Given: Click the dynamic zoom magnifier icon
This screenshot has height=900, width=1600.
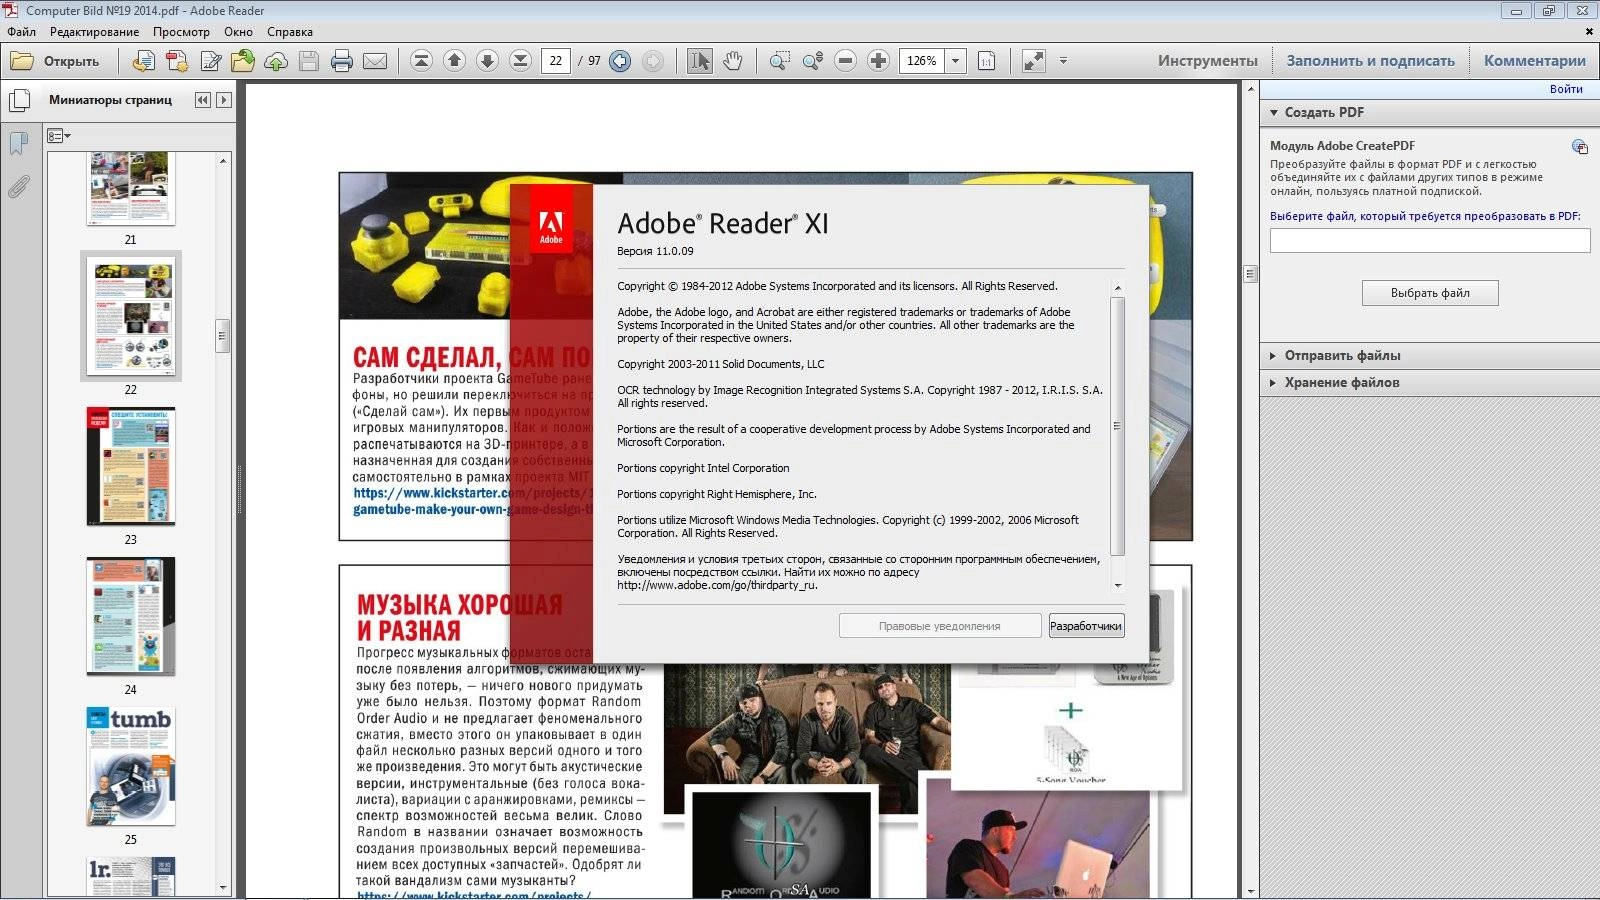Looking at the screenshot, I should 812,61.
